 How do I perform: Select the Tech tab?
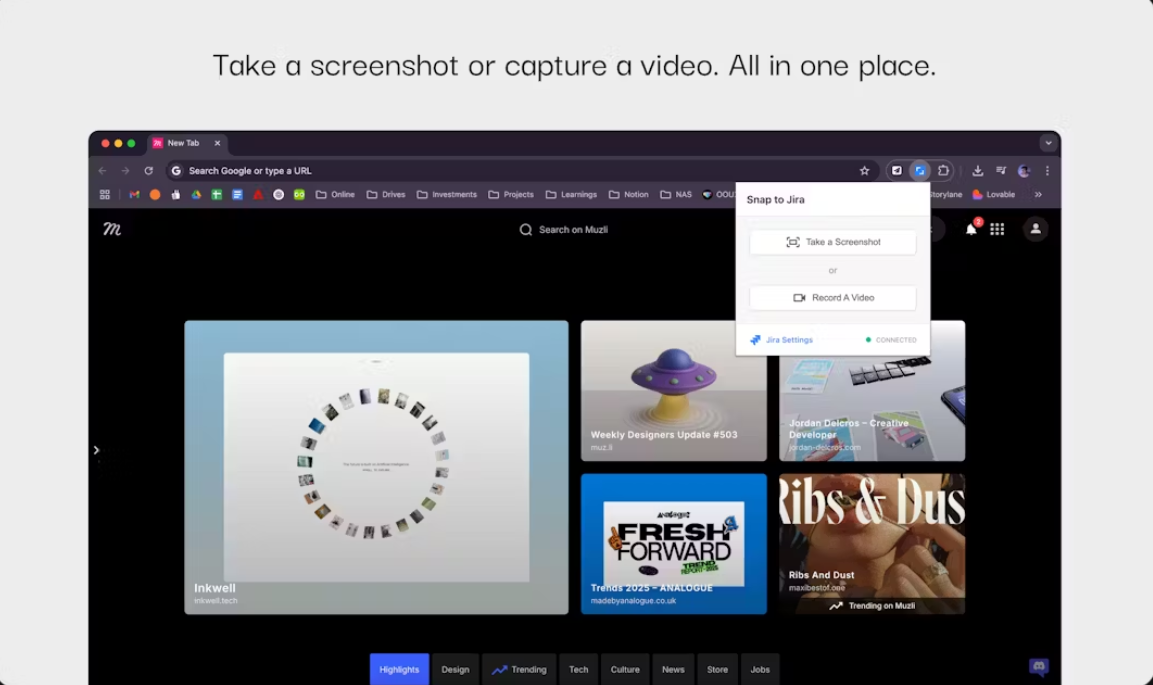coord(579,670)
